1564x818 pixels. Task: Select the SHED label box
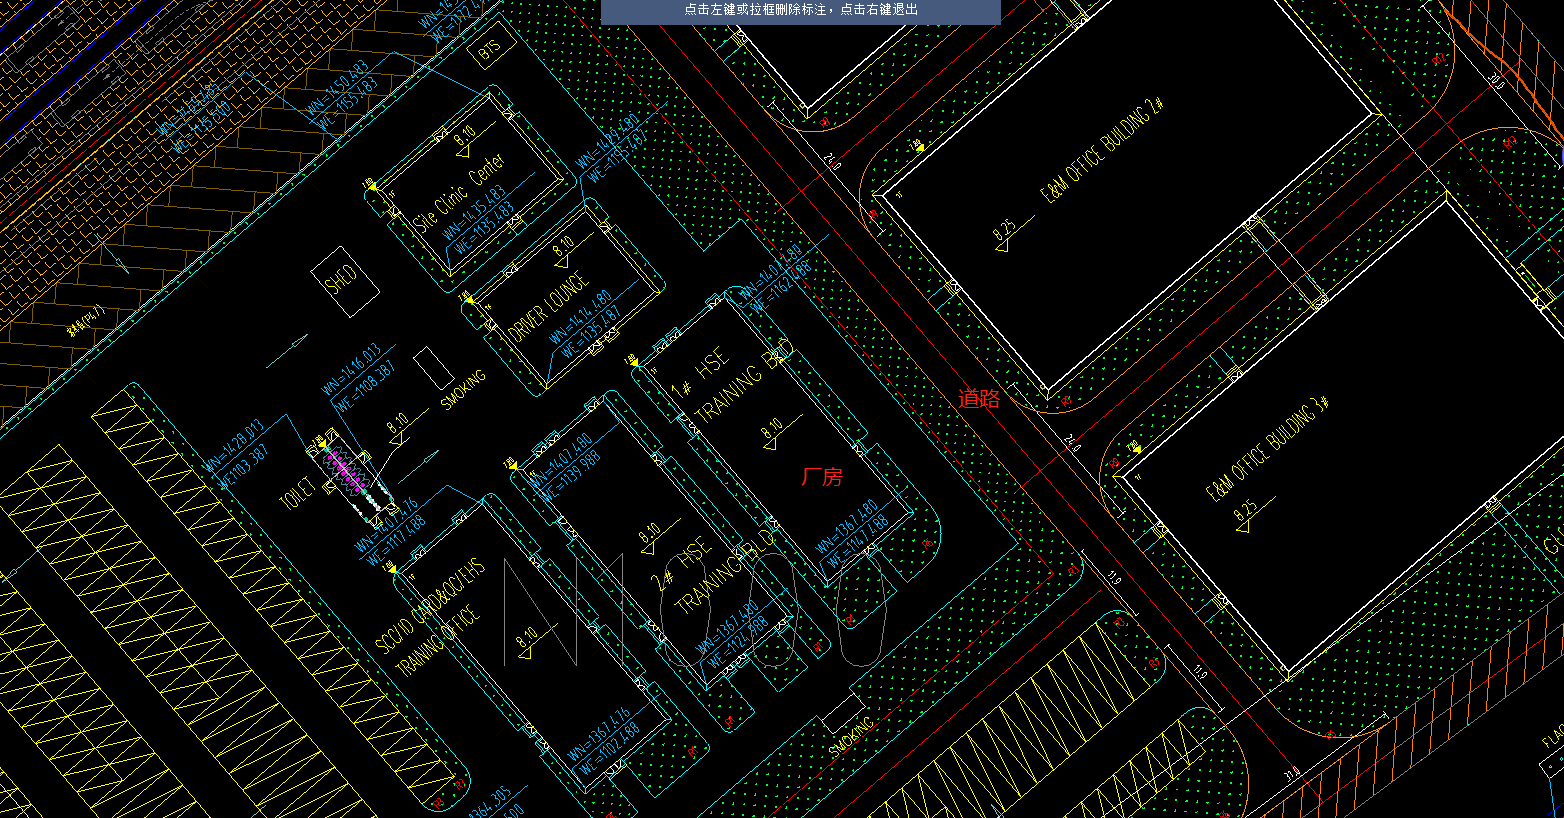point(345,282)
